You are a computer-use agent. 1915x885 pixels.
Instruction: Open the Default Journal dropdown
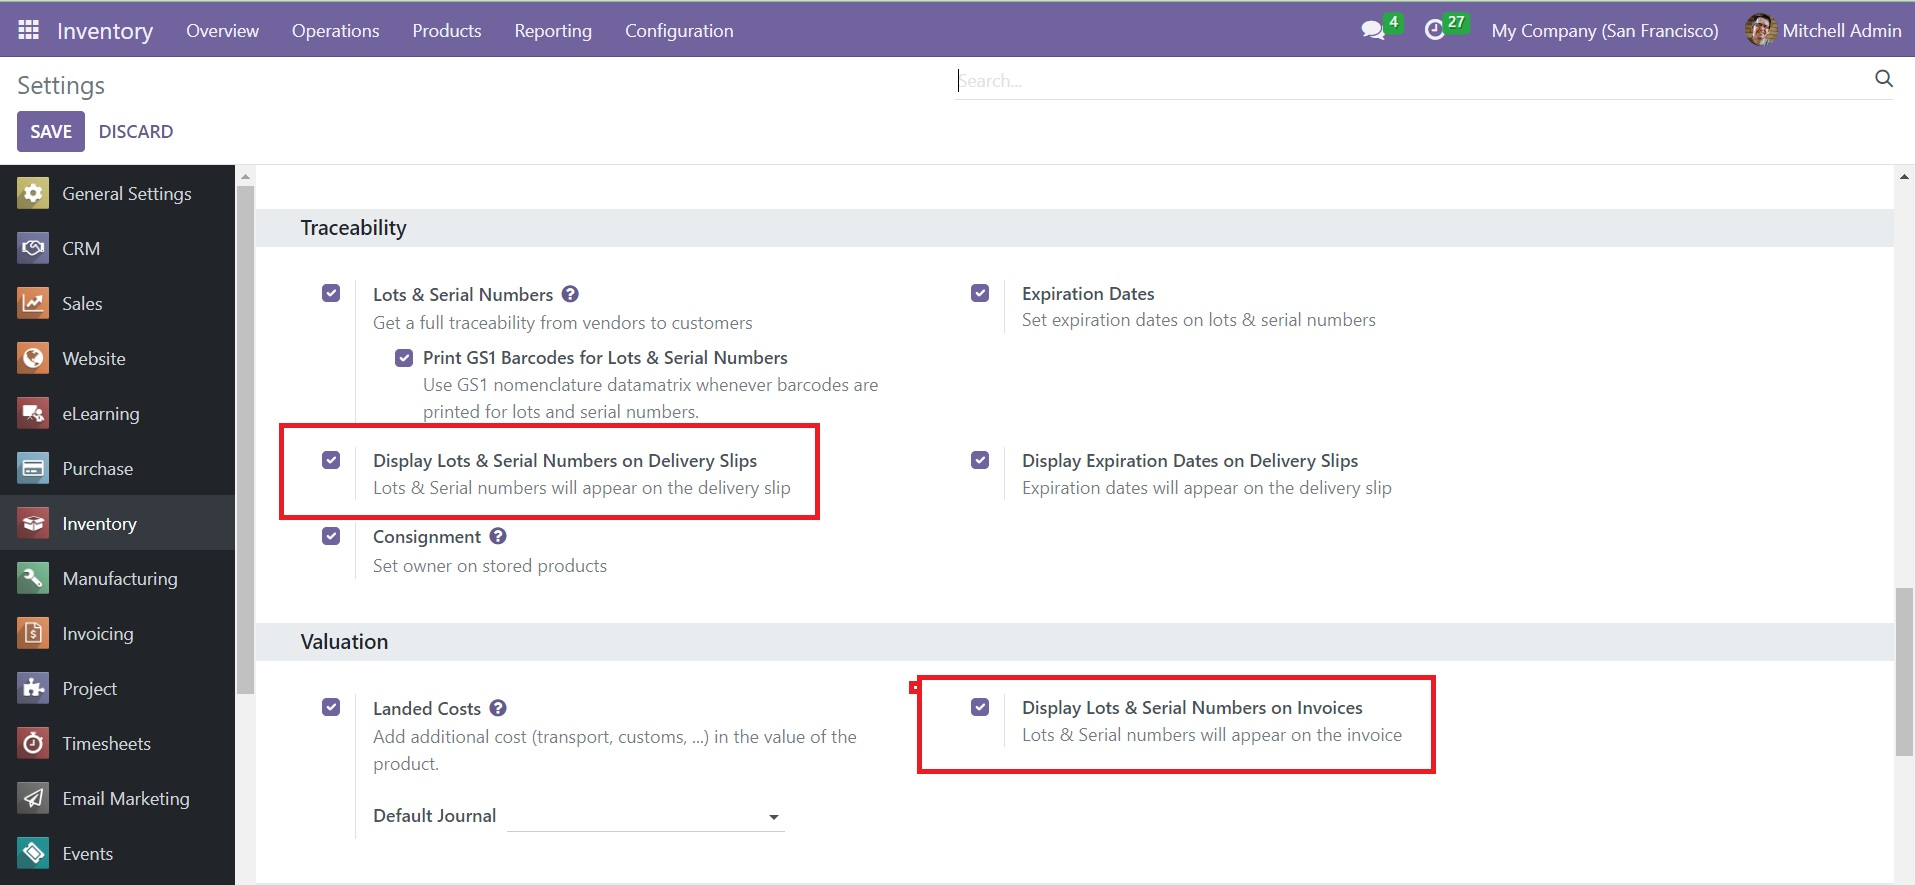(x=646, y=816)
